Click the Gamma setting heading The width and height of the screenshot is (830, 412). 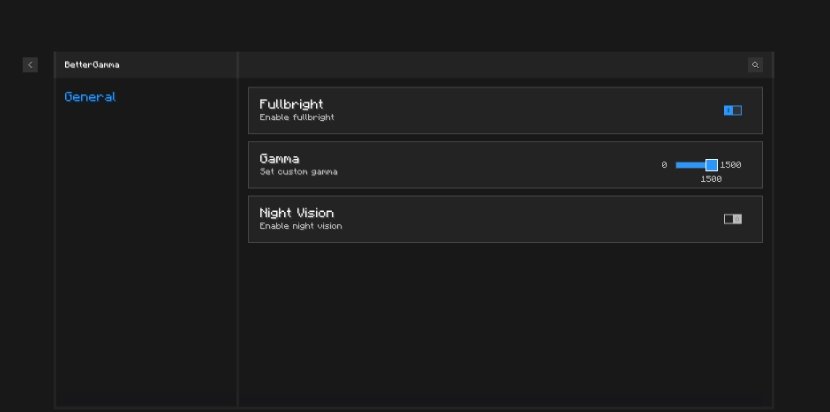[x=279, y=158]
